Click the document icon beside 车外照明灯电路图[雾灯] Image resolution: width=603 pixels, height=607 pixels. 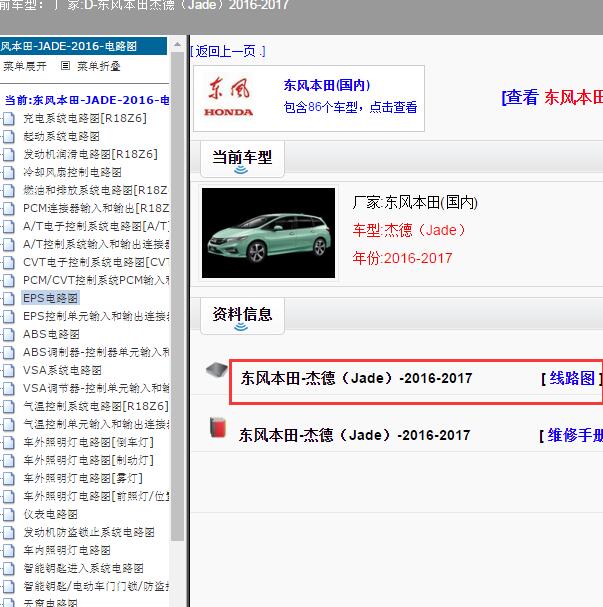coord(9,478)
